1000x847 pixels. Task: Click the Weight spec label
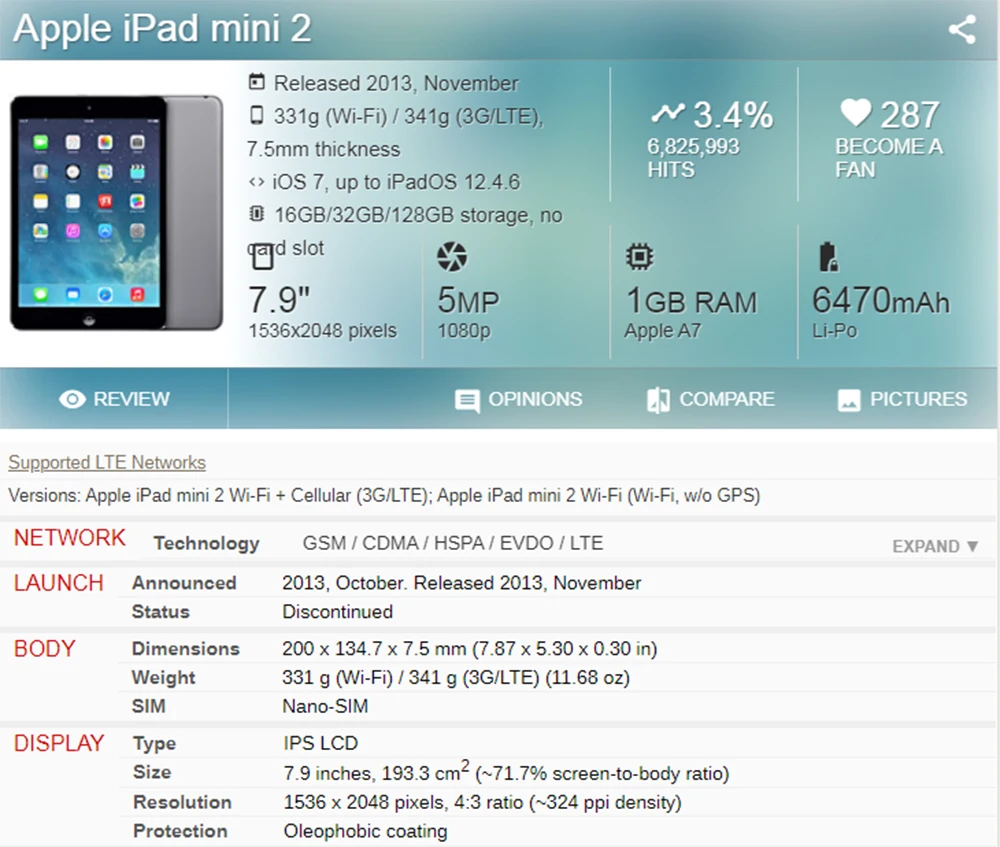tap(163, 677)
